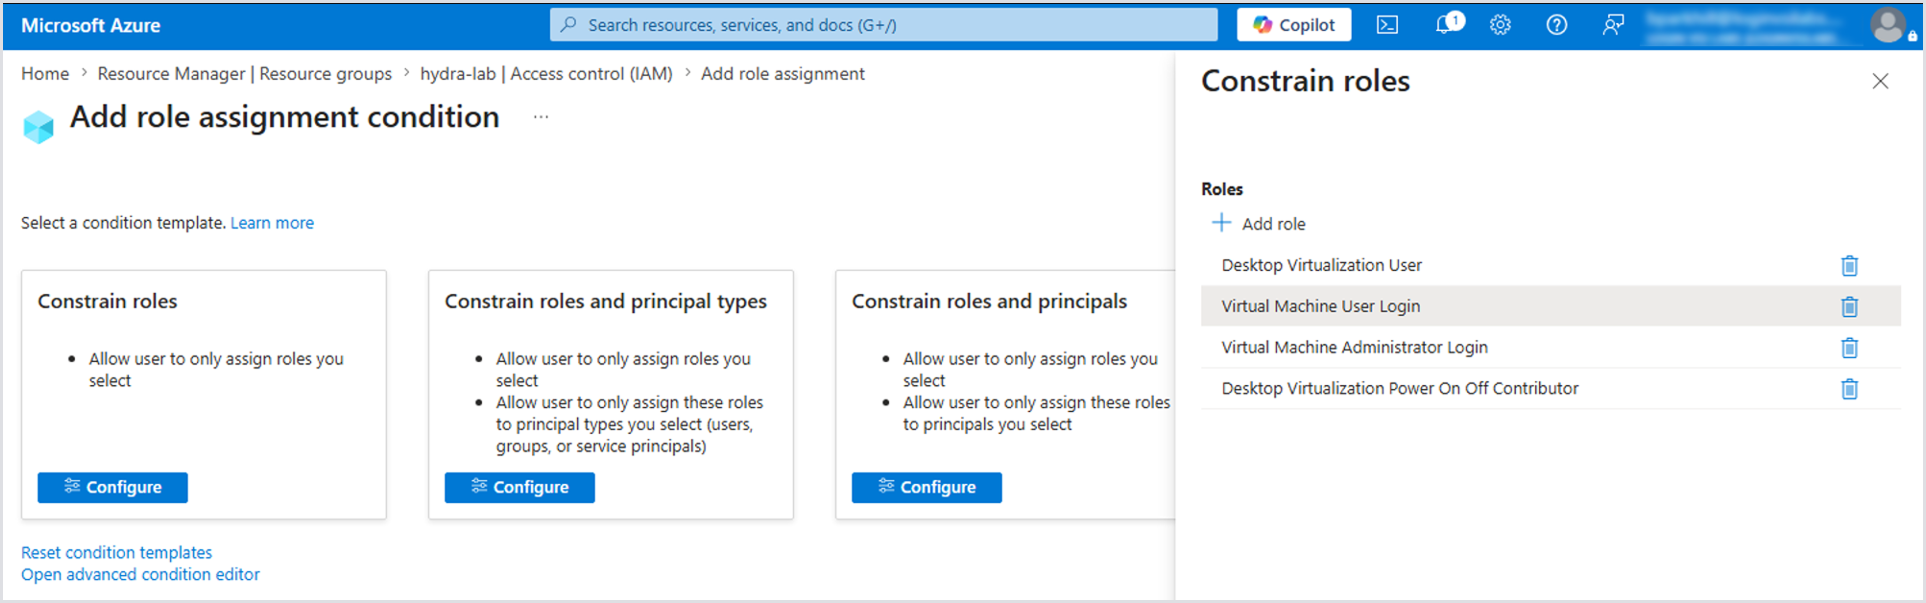
Task: Click the Microsoft Azure home logo text
Action: pos(90,25)
